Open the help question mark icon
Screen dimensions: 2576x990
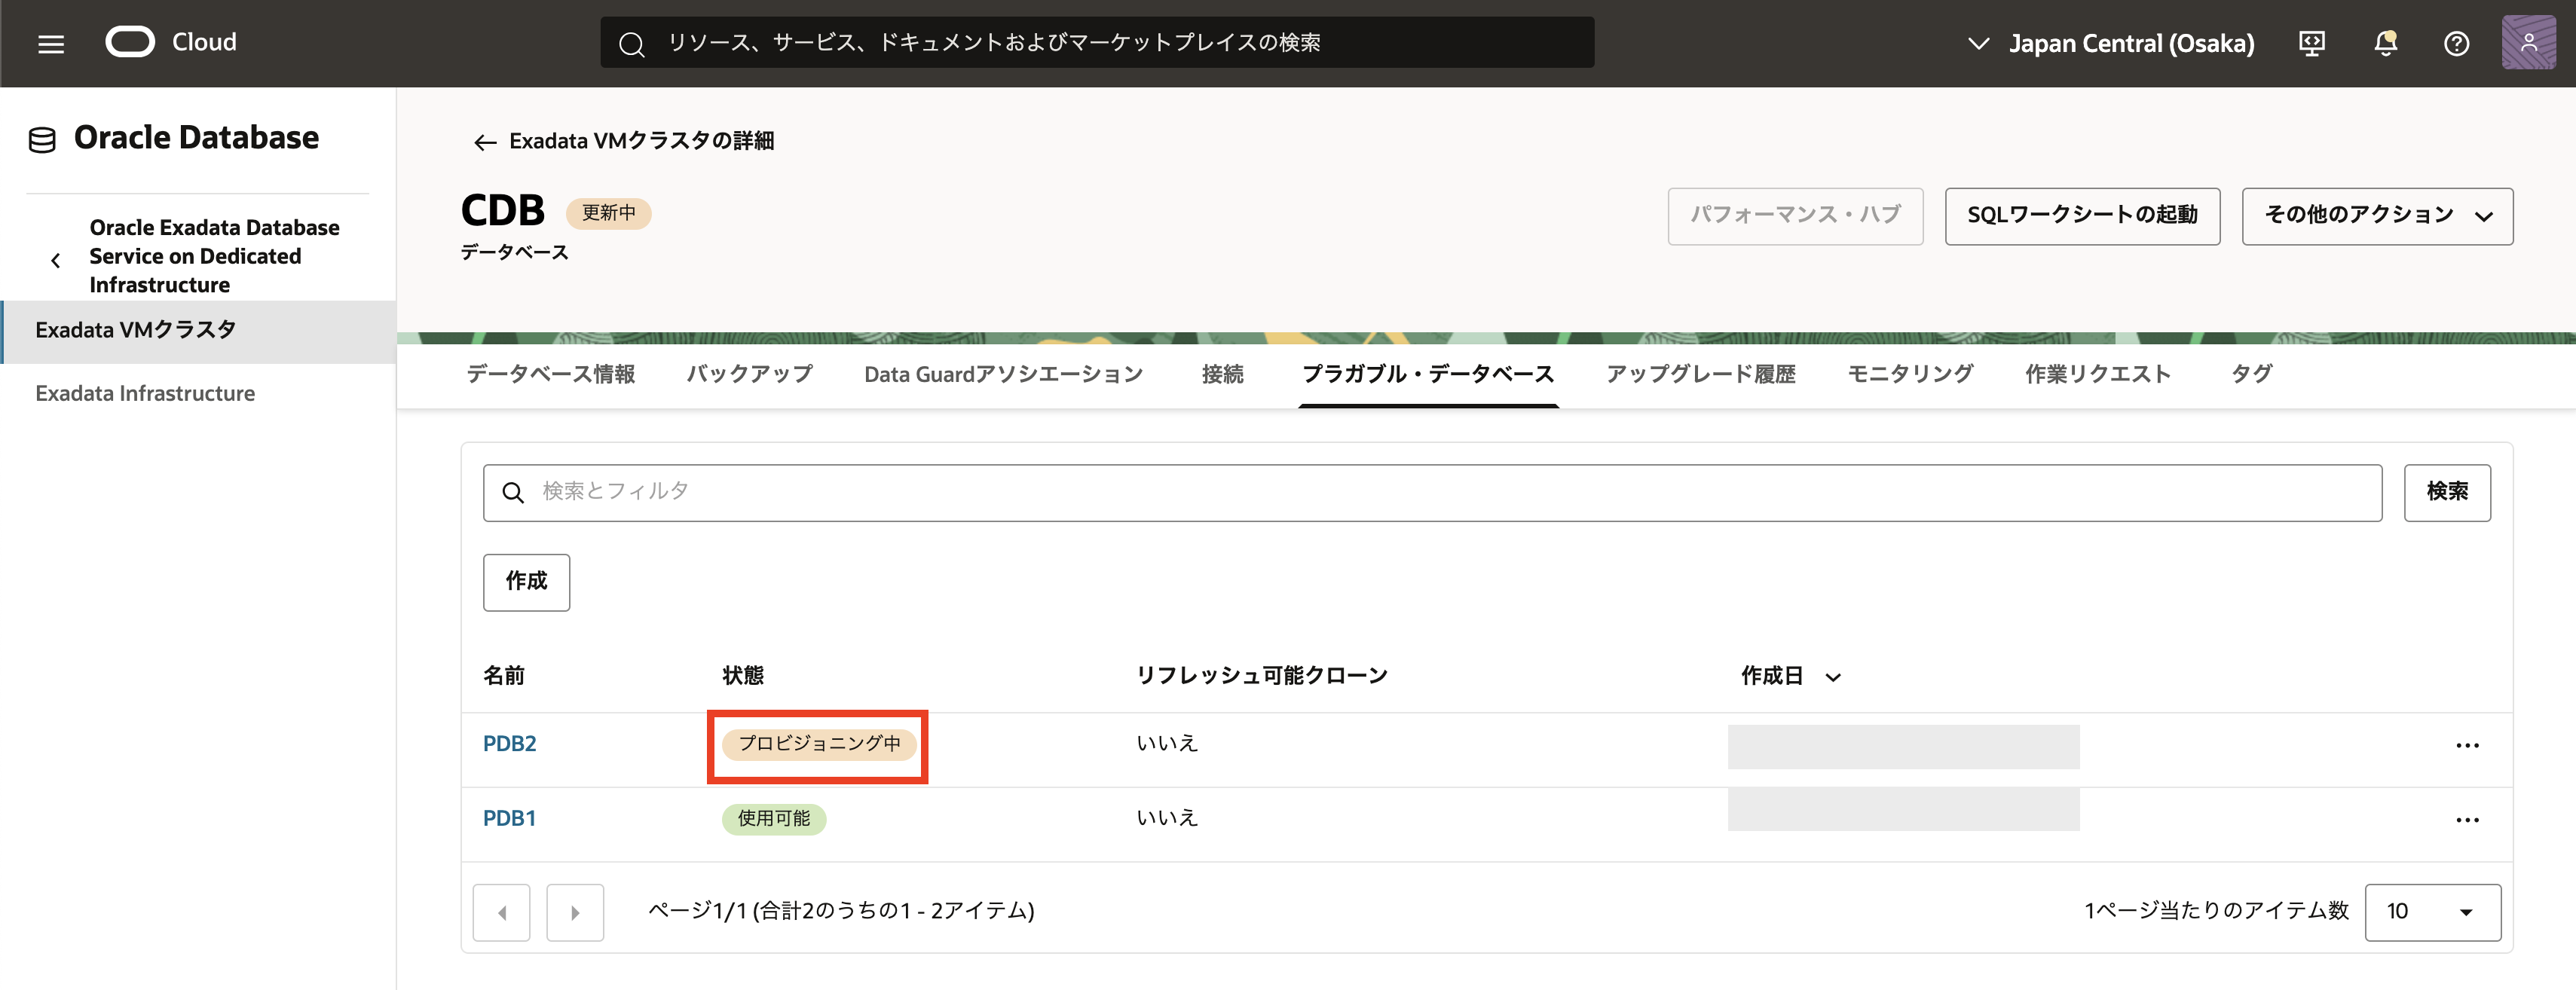pyautogui.click(x=2456, y=43)
